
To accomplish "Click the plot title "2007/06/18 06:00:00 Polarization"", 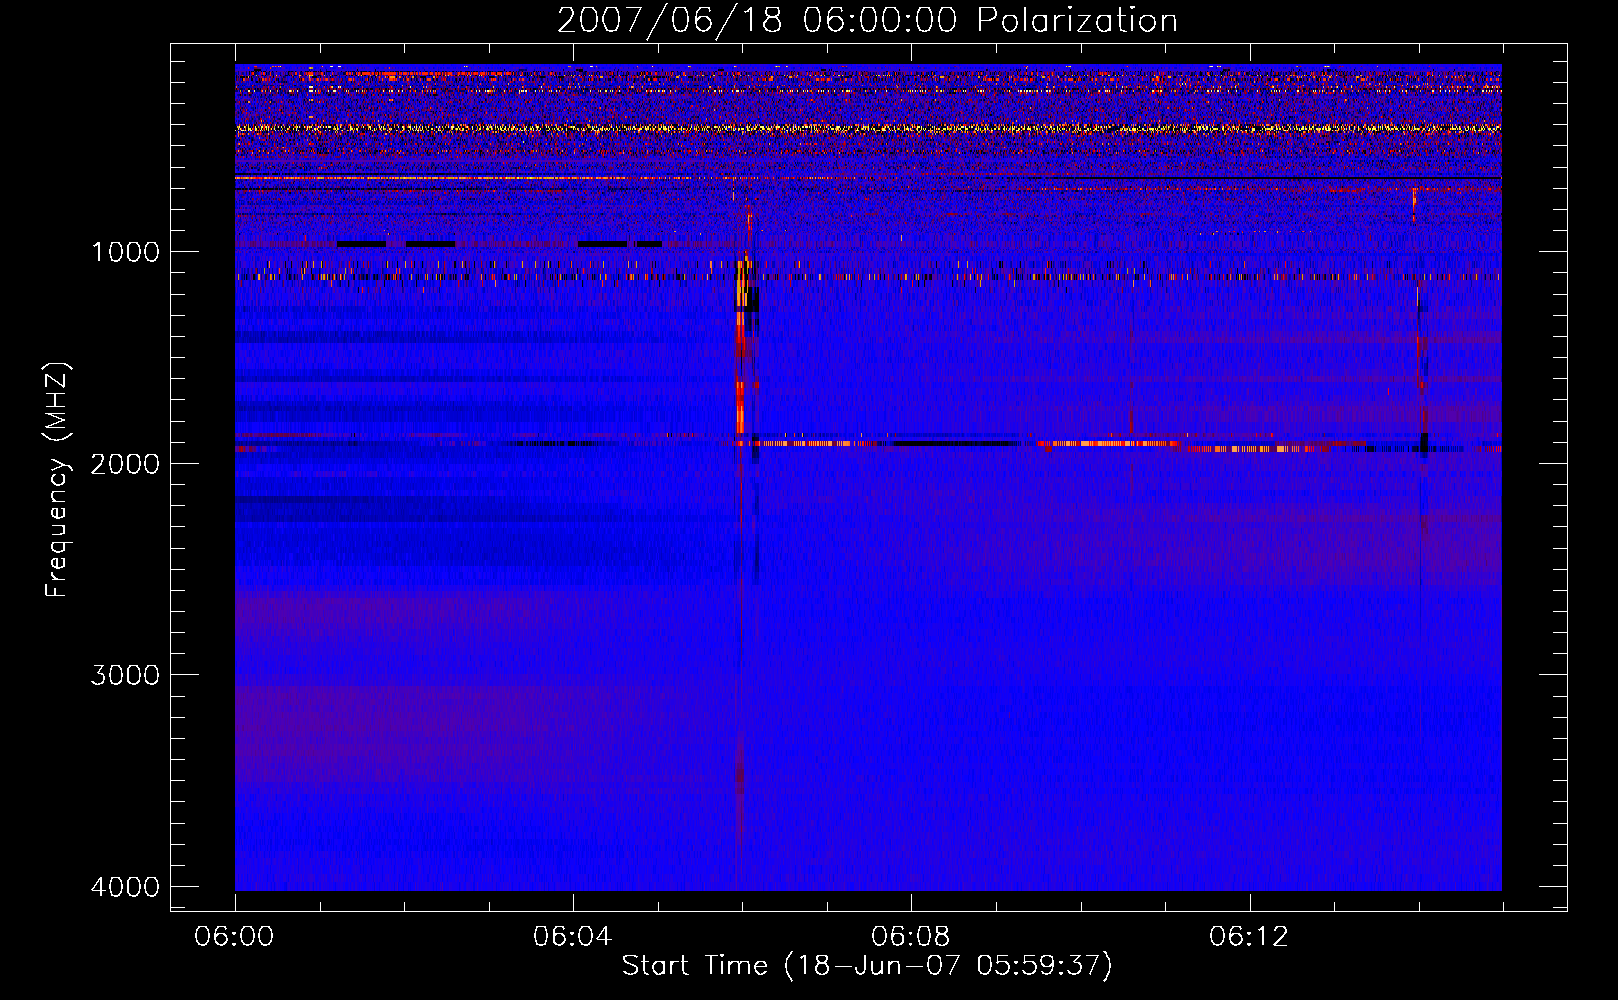I will [x=867, y=21].
